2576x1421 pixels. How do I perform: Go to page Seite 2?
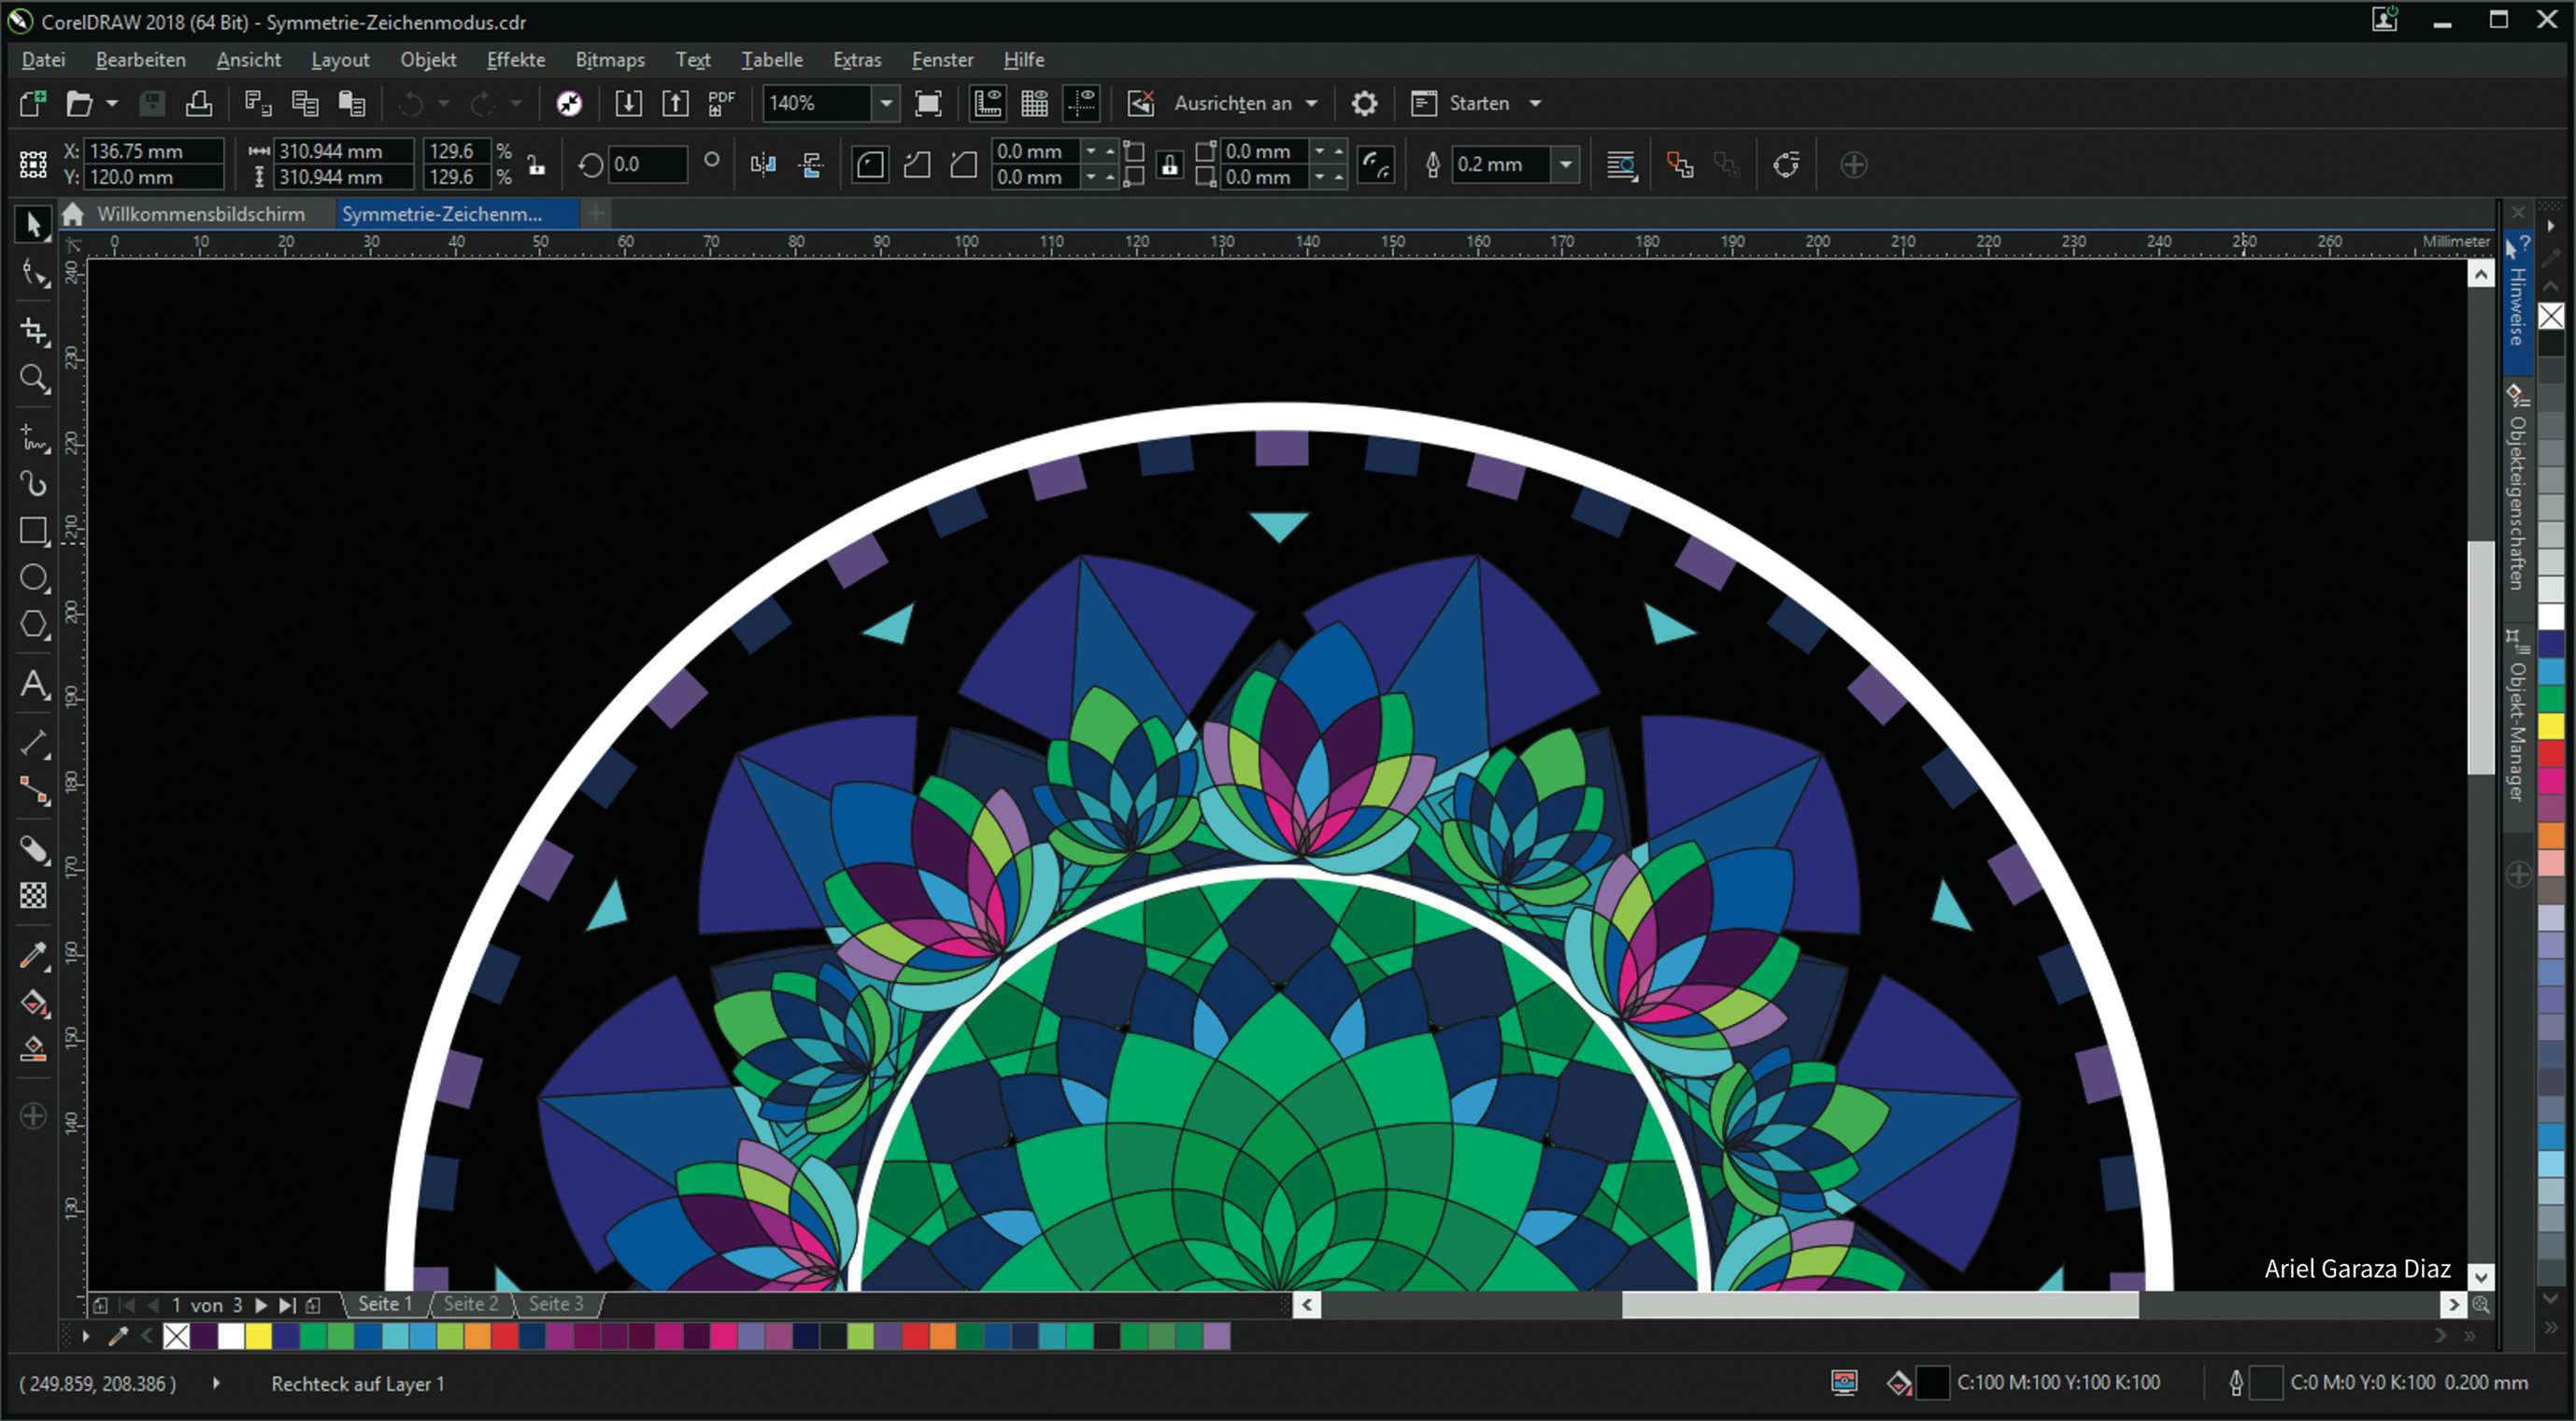[x=470, y=1304]
